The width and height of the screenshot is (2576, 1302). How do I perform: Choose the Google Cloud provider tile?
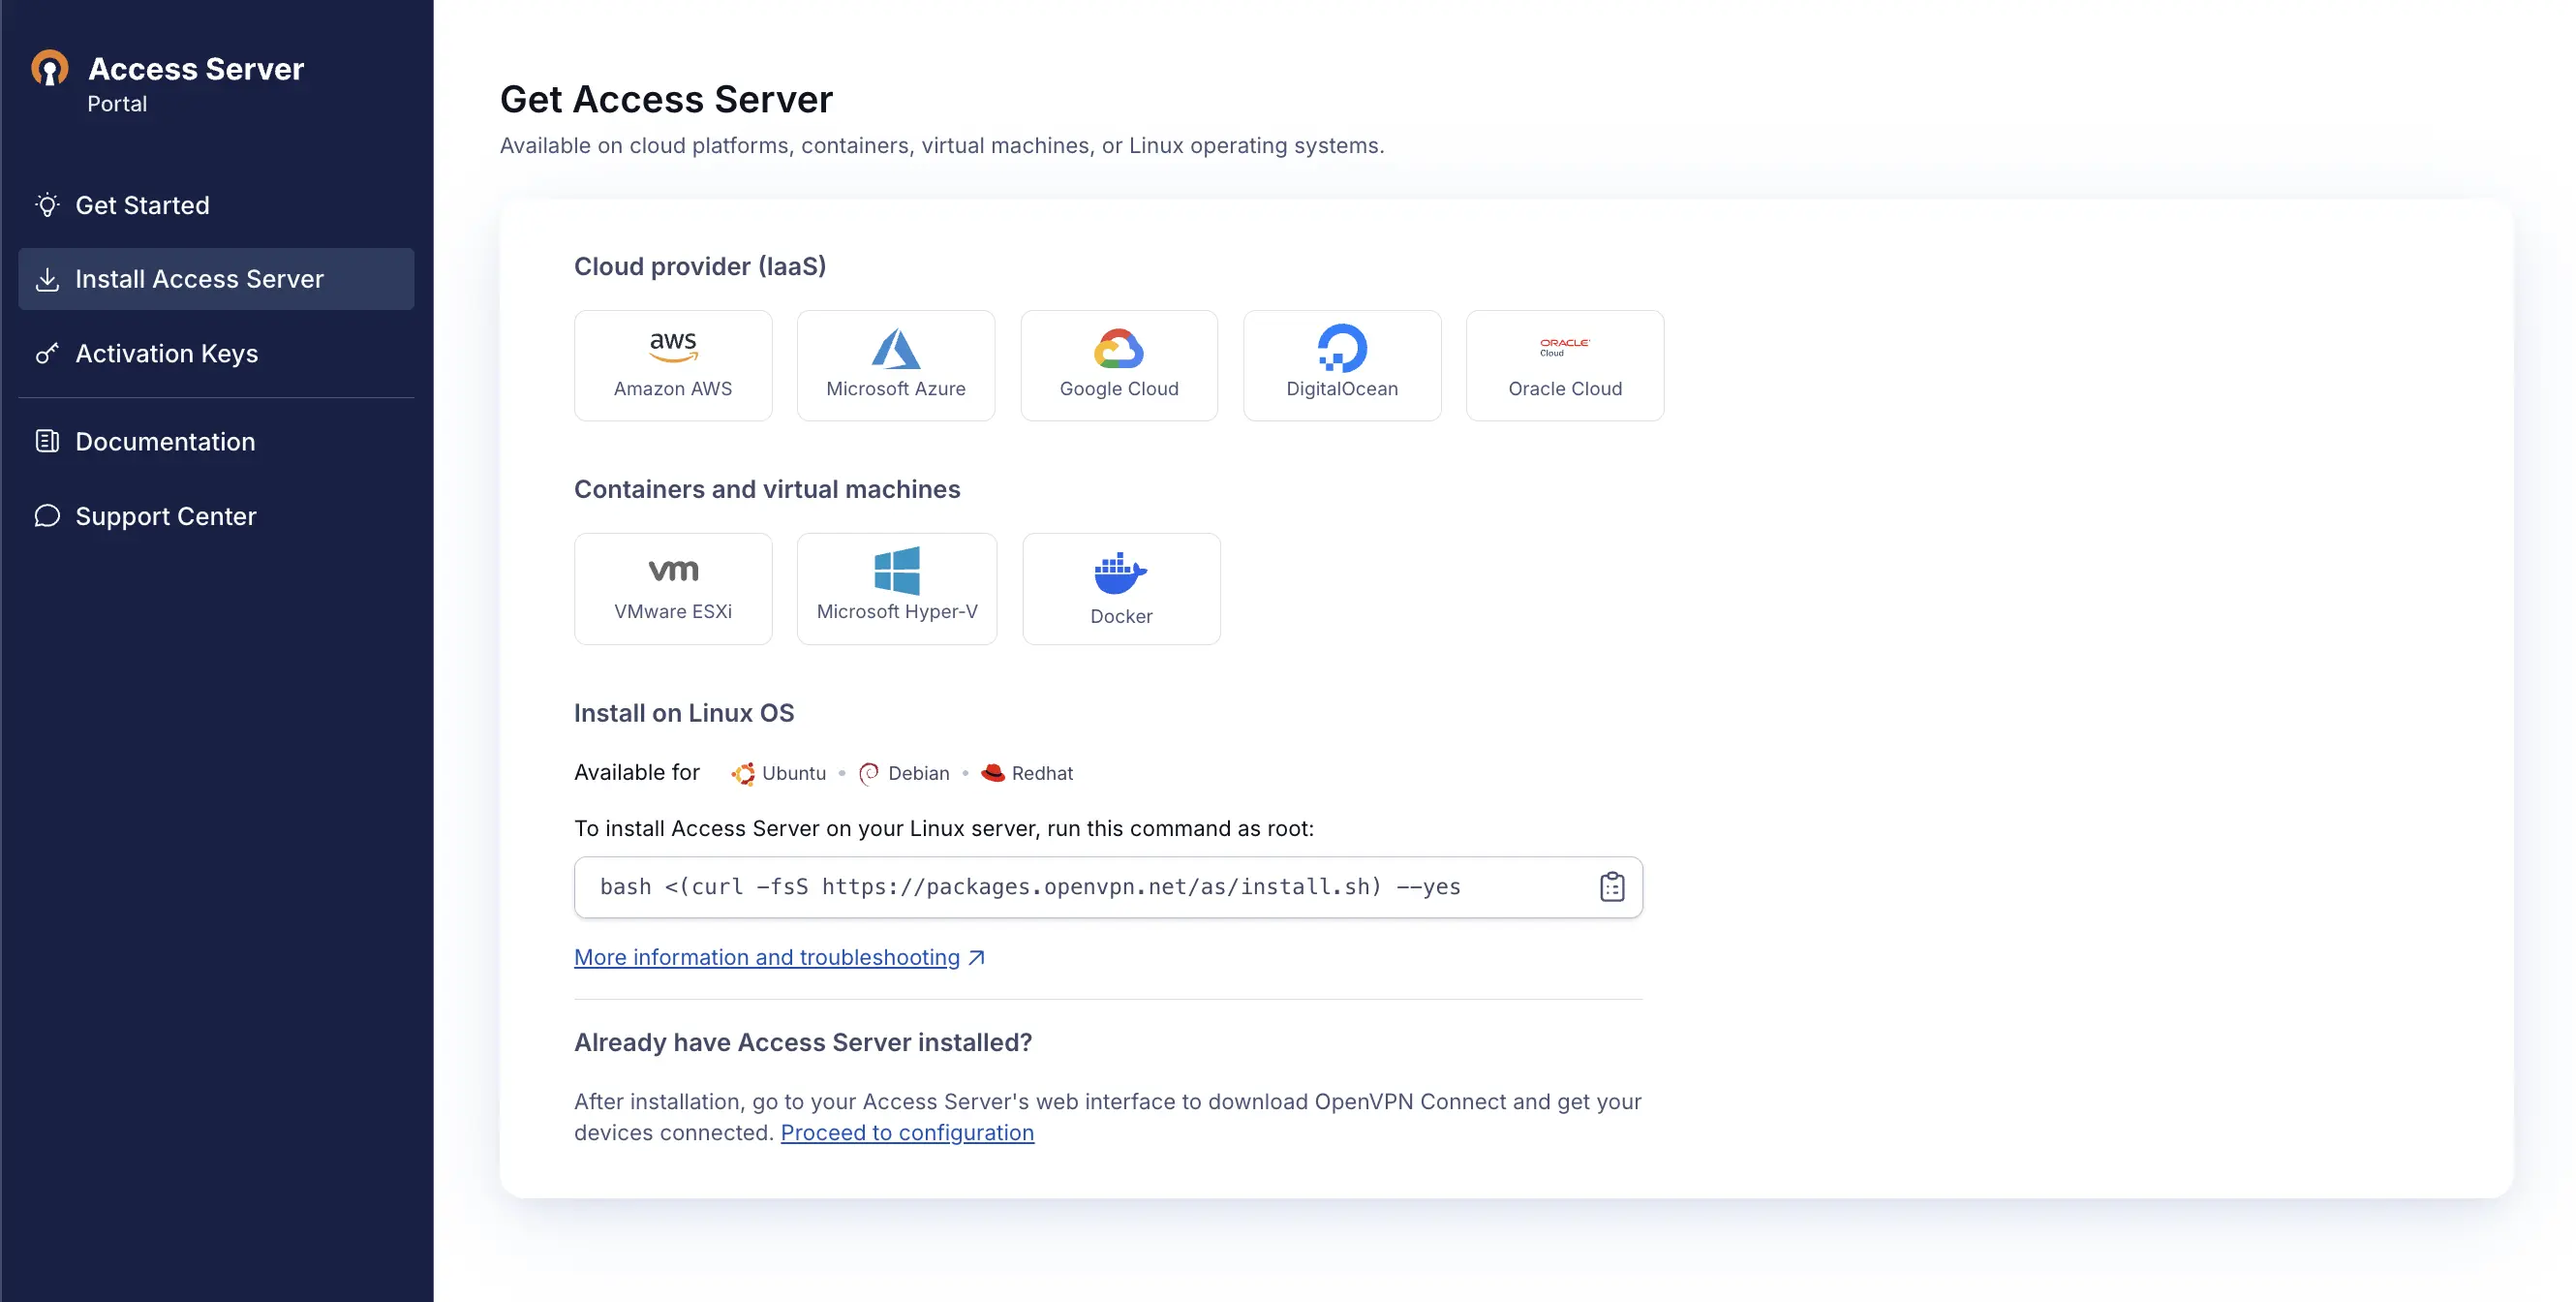(1118, 365)
